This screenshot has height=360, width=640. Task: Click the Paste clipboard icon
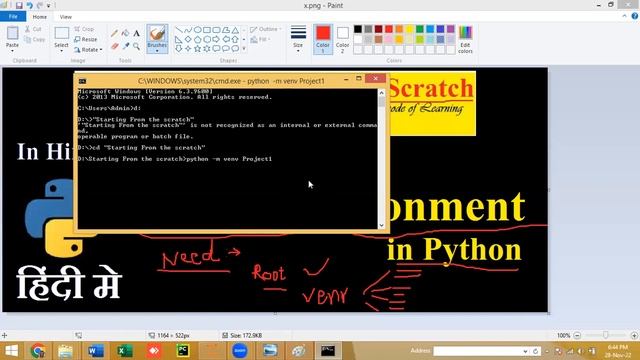coord(12,33)
